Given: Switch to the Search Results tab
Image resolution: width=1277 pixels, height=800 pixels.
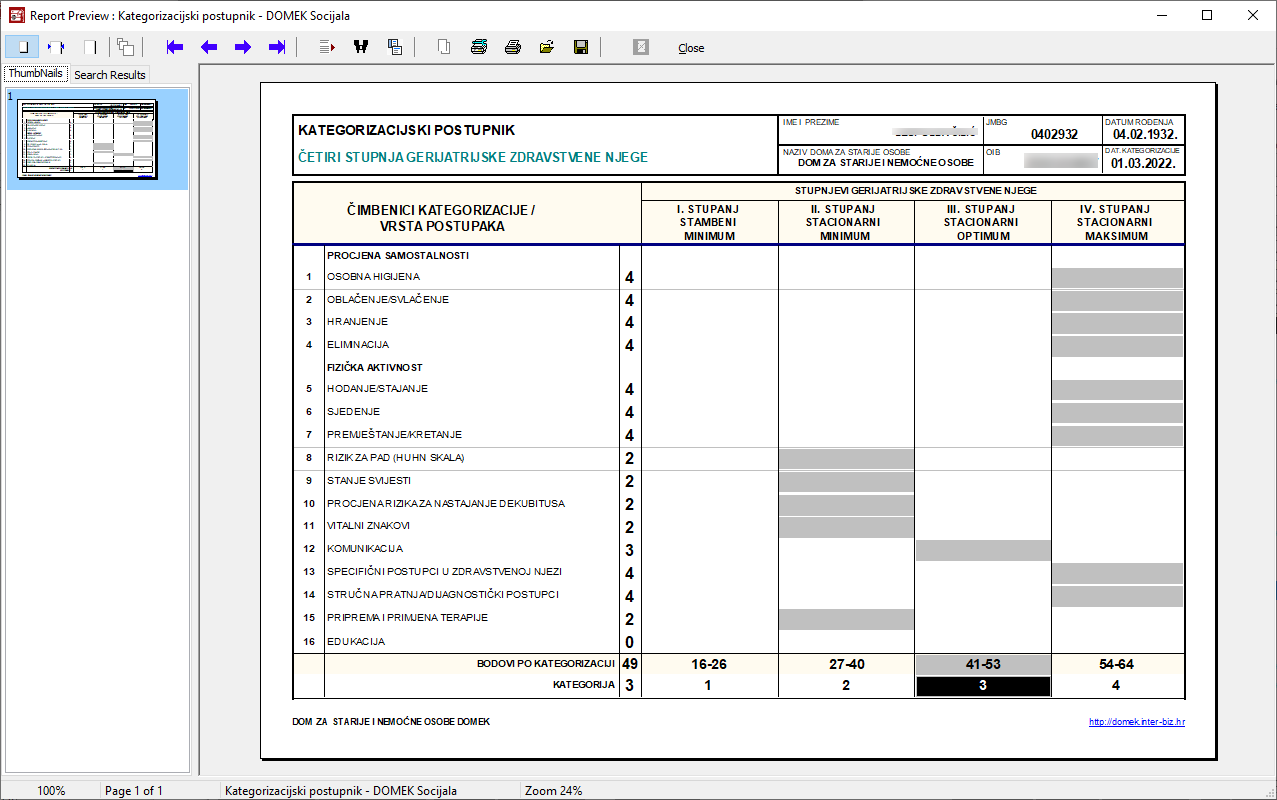Looking at the screenshot, I should [110, 75].
